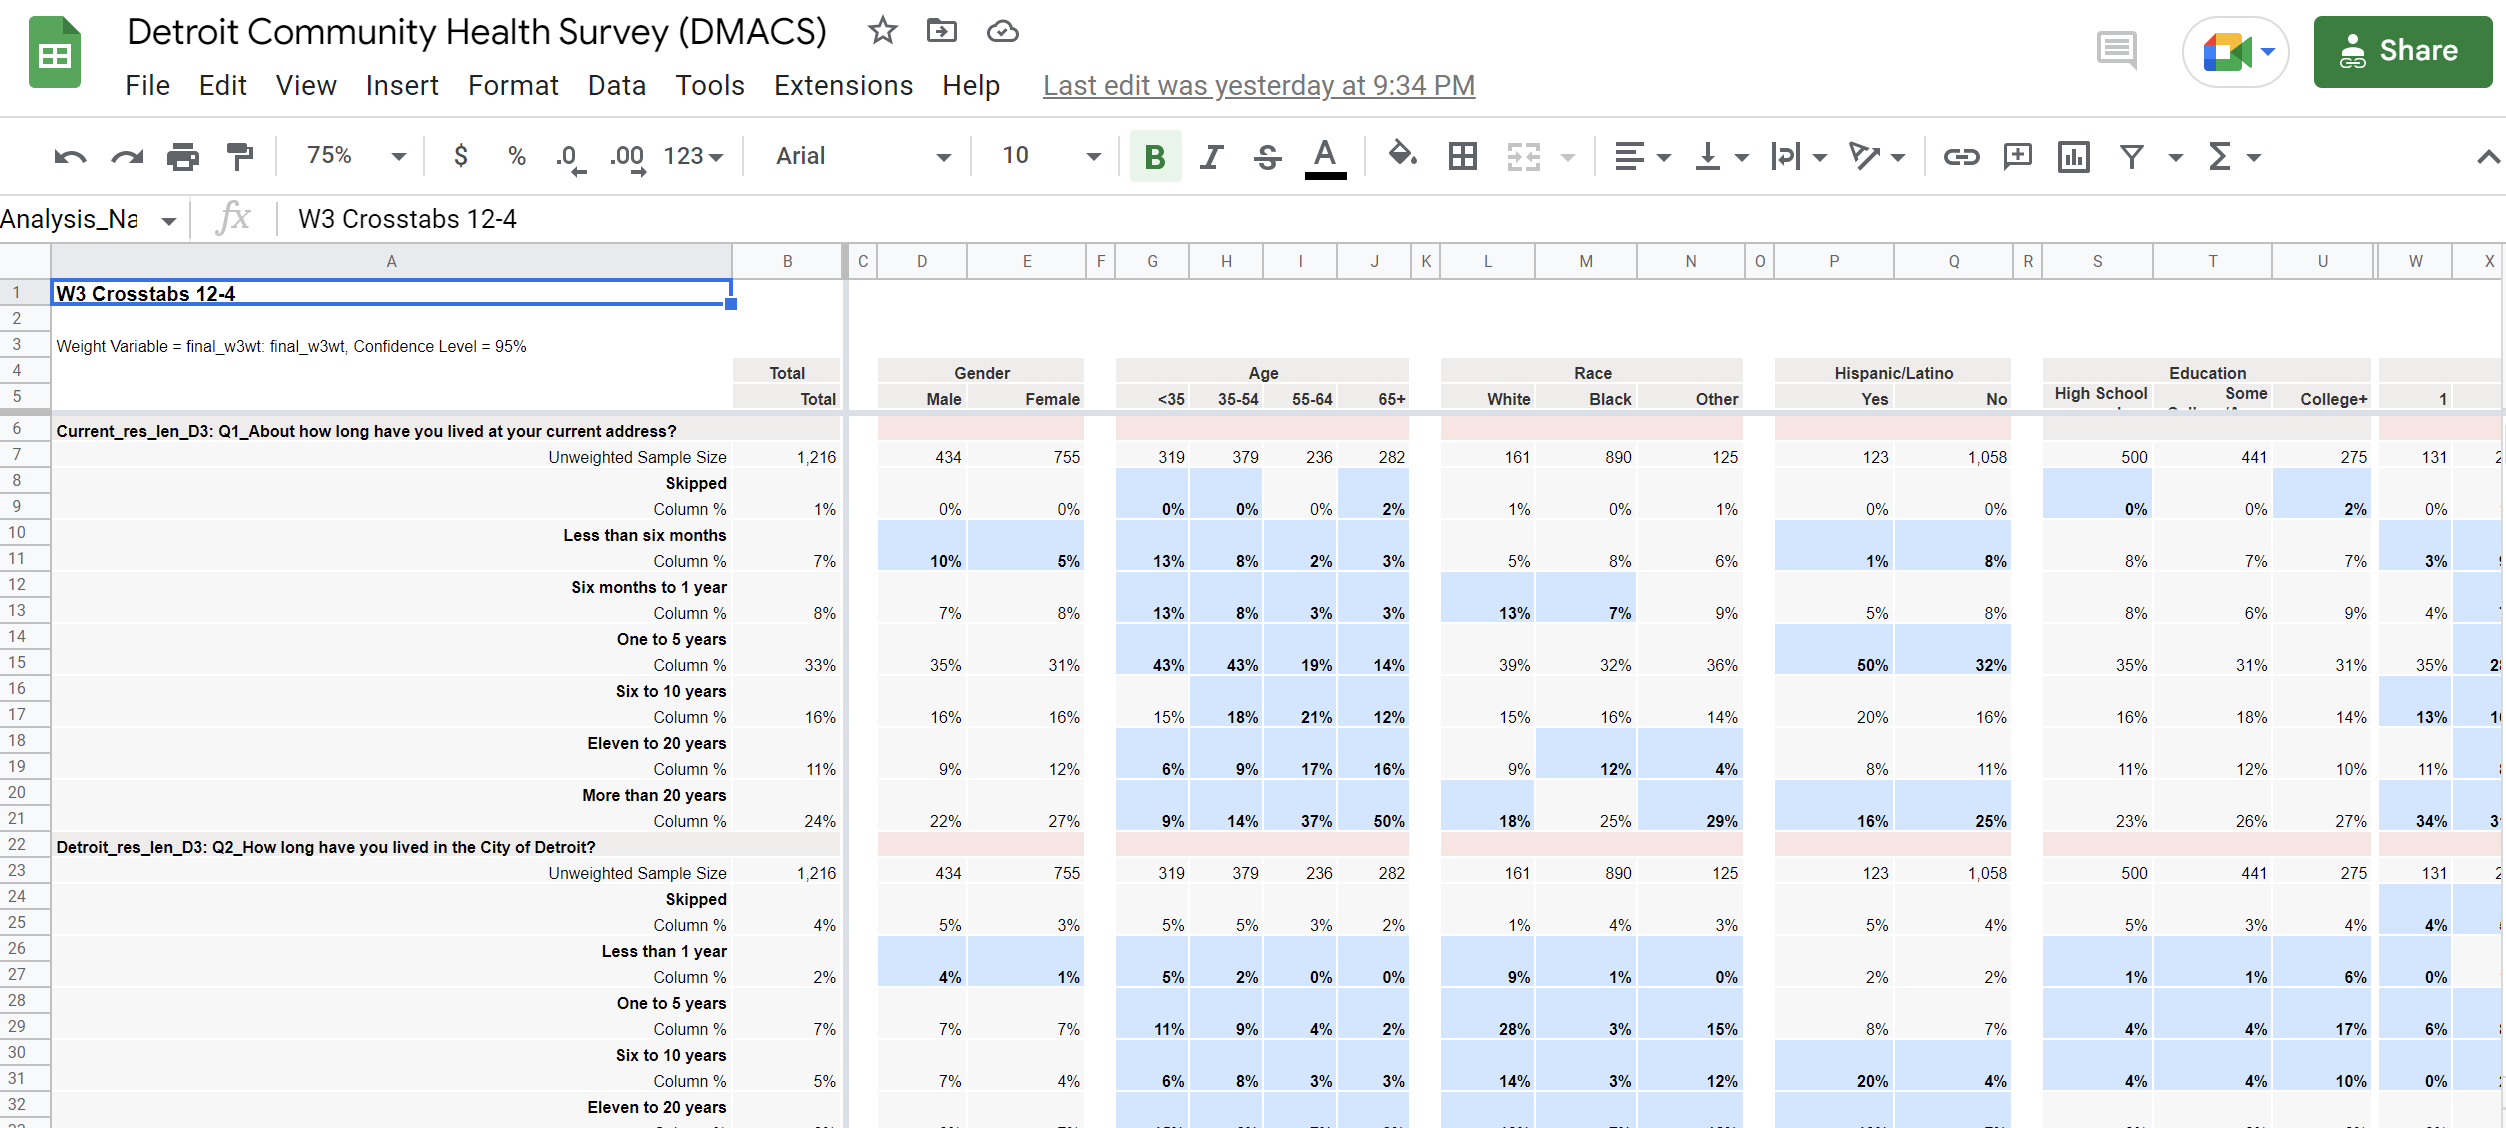Click the Share button
This screenshot has height=1128, width=2506.
(2402, 51)
